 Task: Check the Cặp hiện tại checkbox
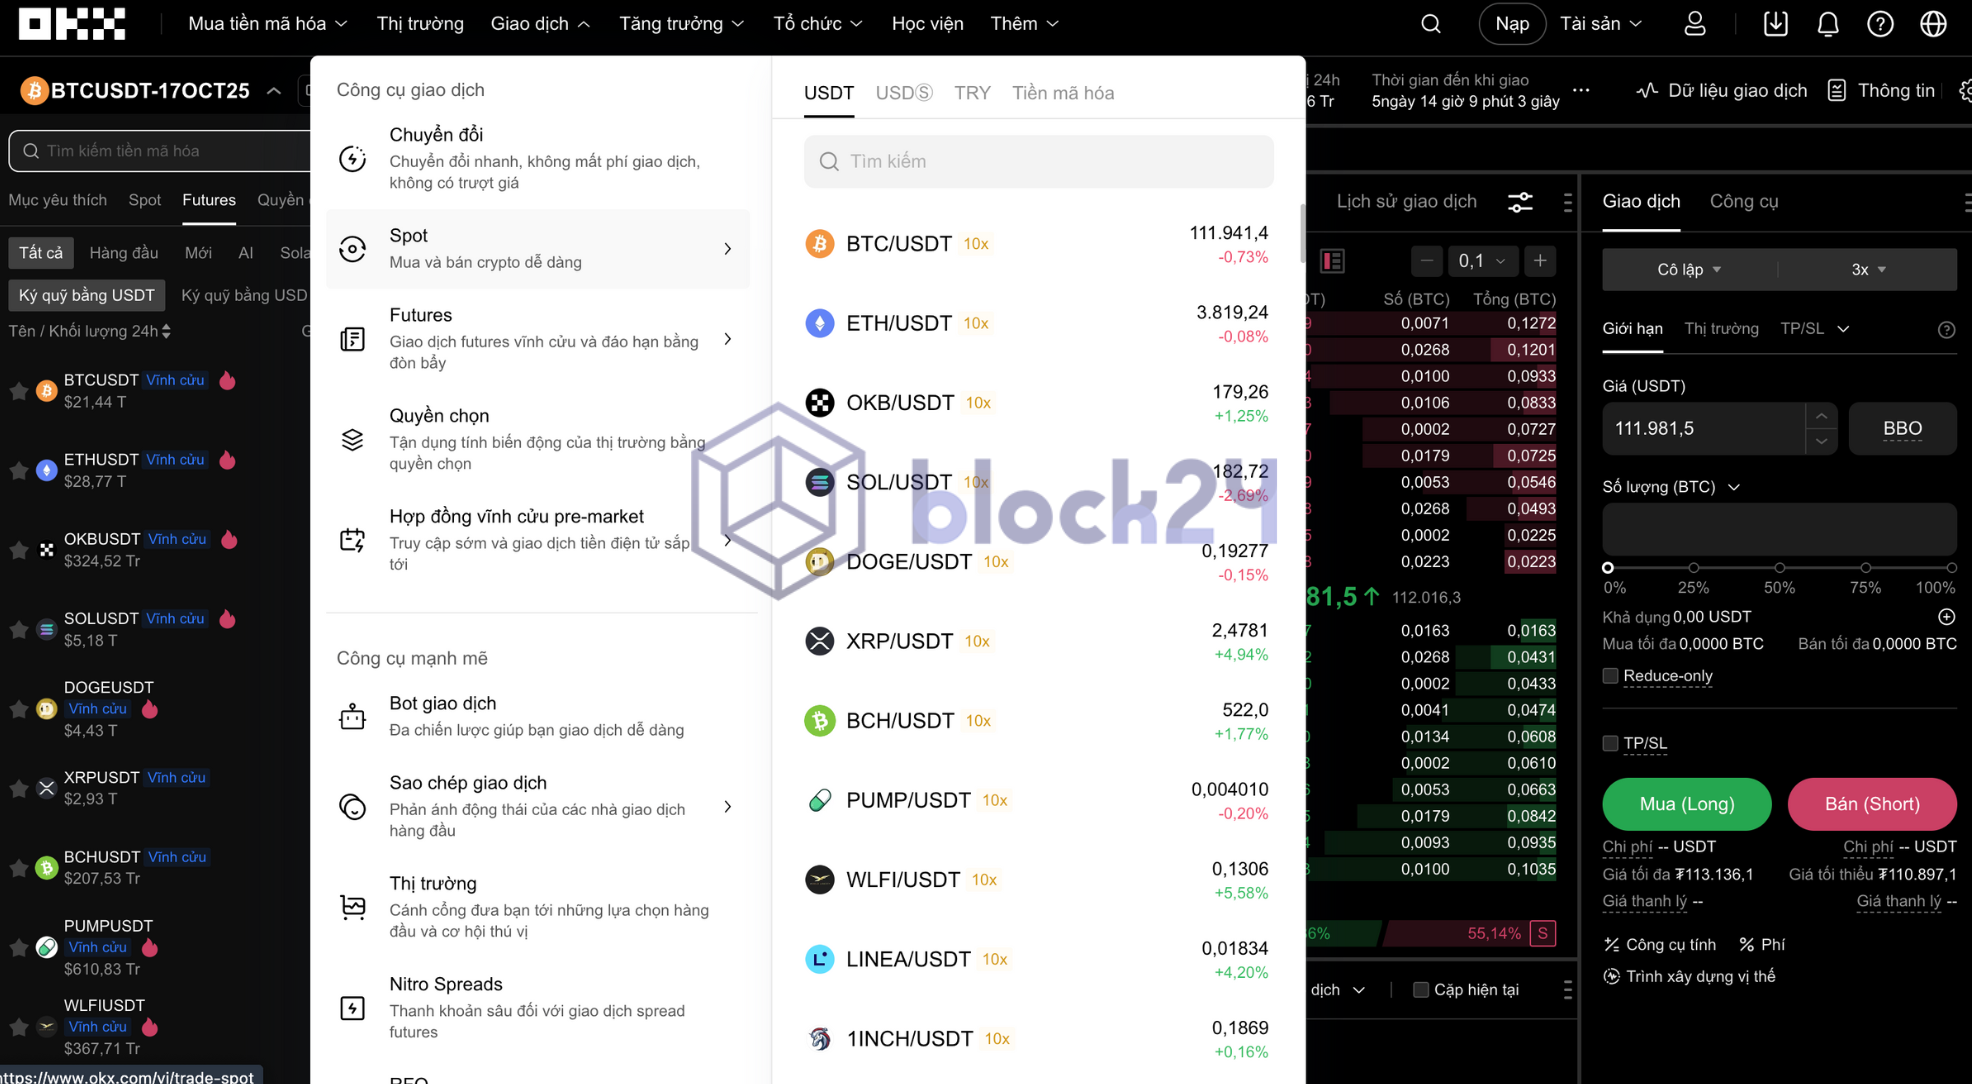click(x=1420, y=989)
